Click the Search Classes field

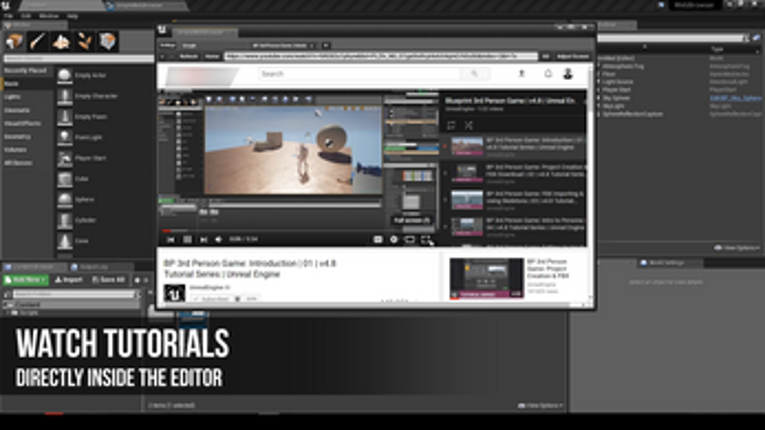tap(78, 59)
